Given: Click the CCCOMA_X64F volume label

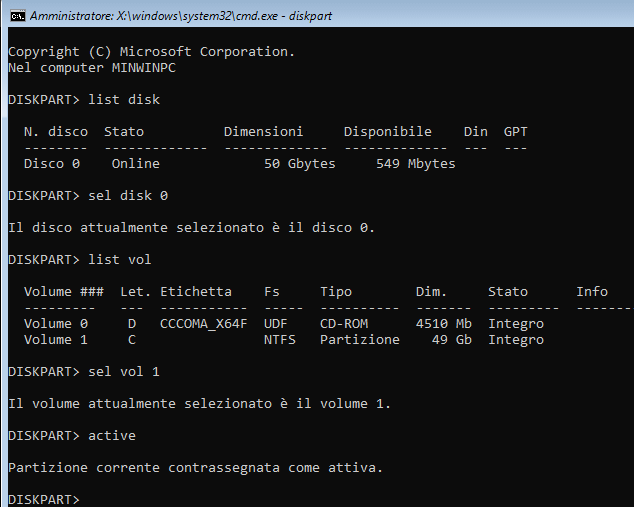Looking at the screenshot, I should point(203,323).
